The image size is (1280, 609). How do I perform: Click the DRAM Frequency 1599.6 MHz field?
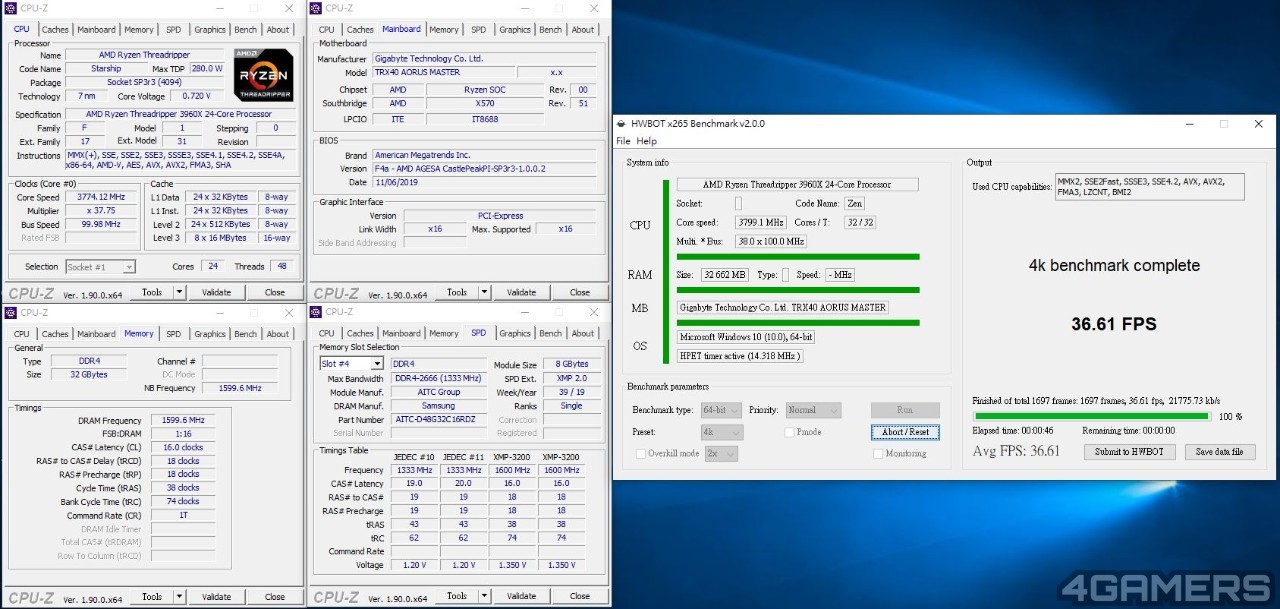point(183,421)
